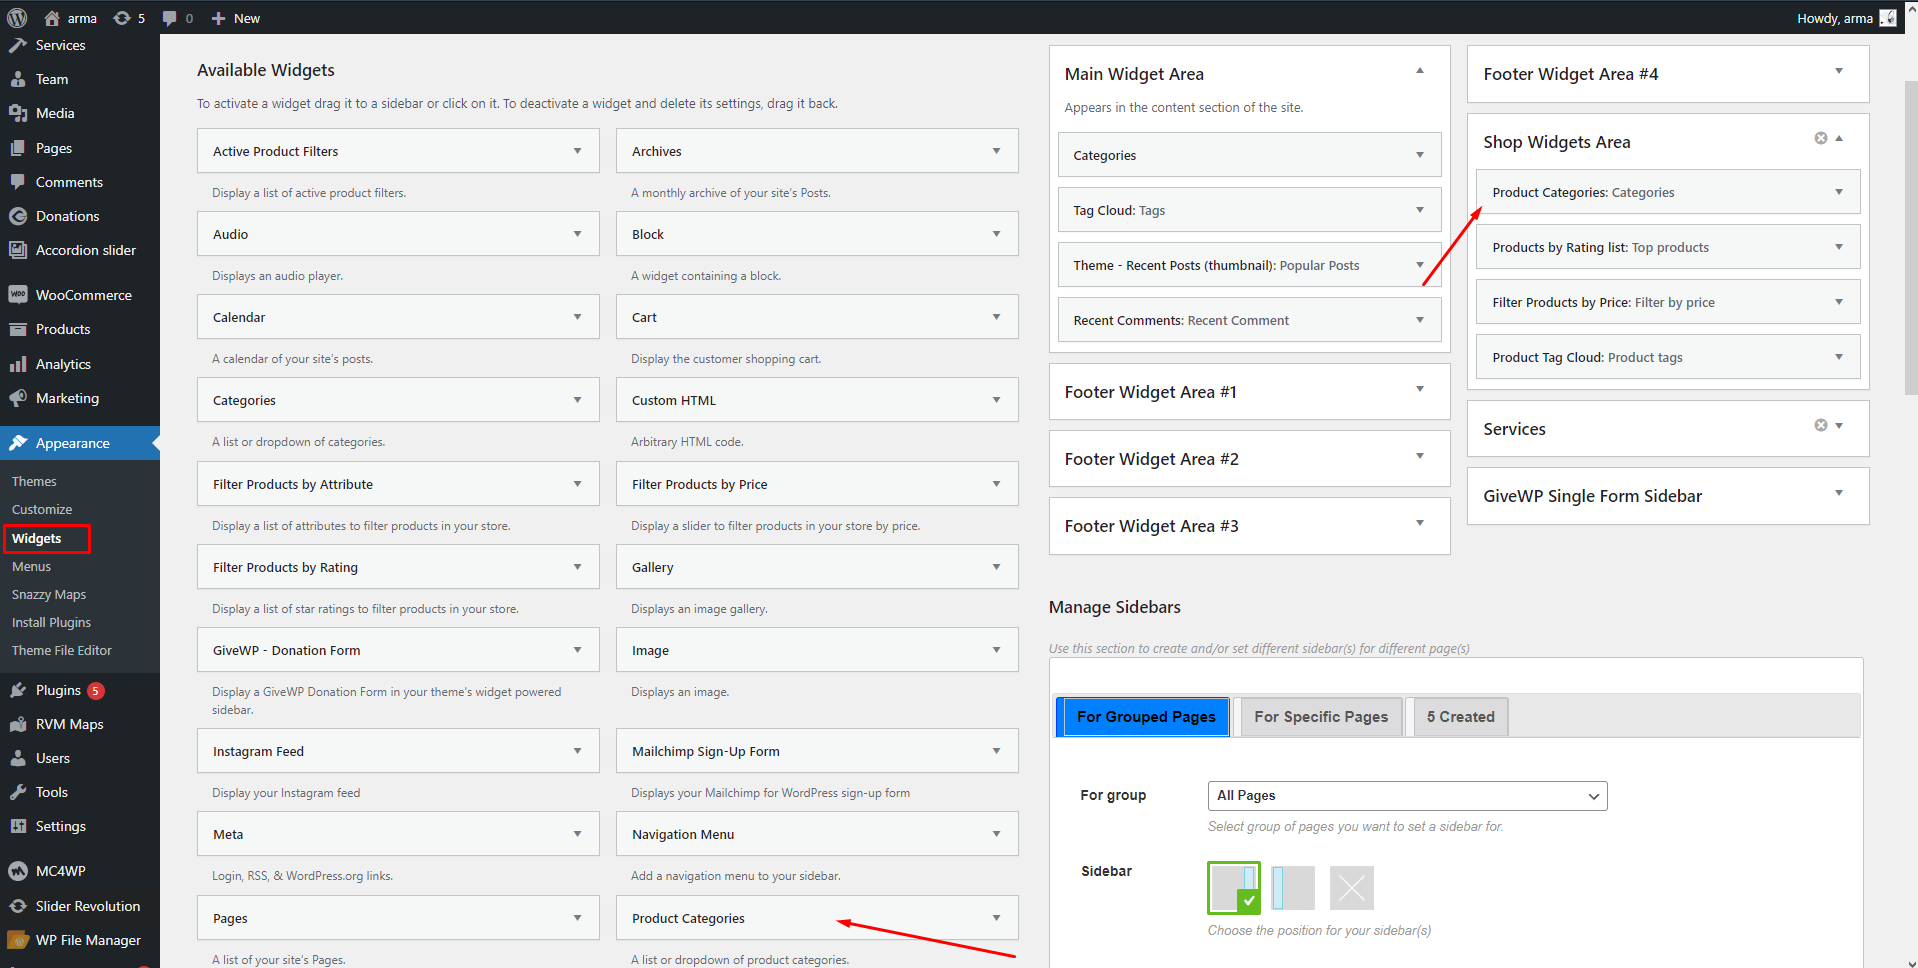Click the WordPress logo in admin bar
1918x968 pixels.
point(17,18)
